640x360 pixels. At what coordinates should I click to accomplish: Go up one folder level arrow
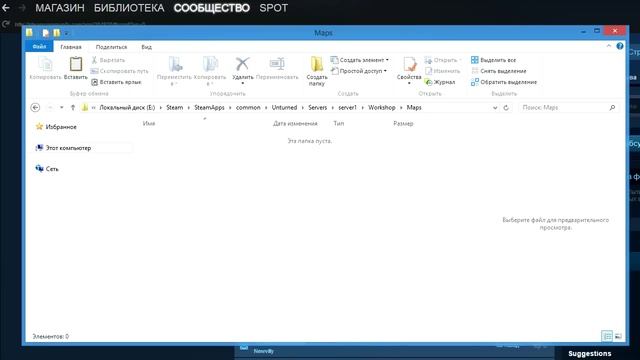click(73, 107)
